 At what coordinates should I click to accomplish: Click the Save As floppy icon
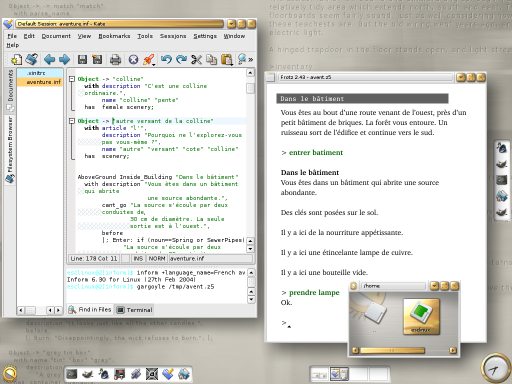[x=97, y=60]
